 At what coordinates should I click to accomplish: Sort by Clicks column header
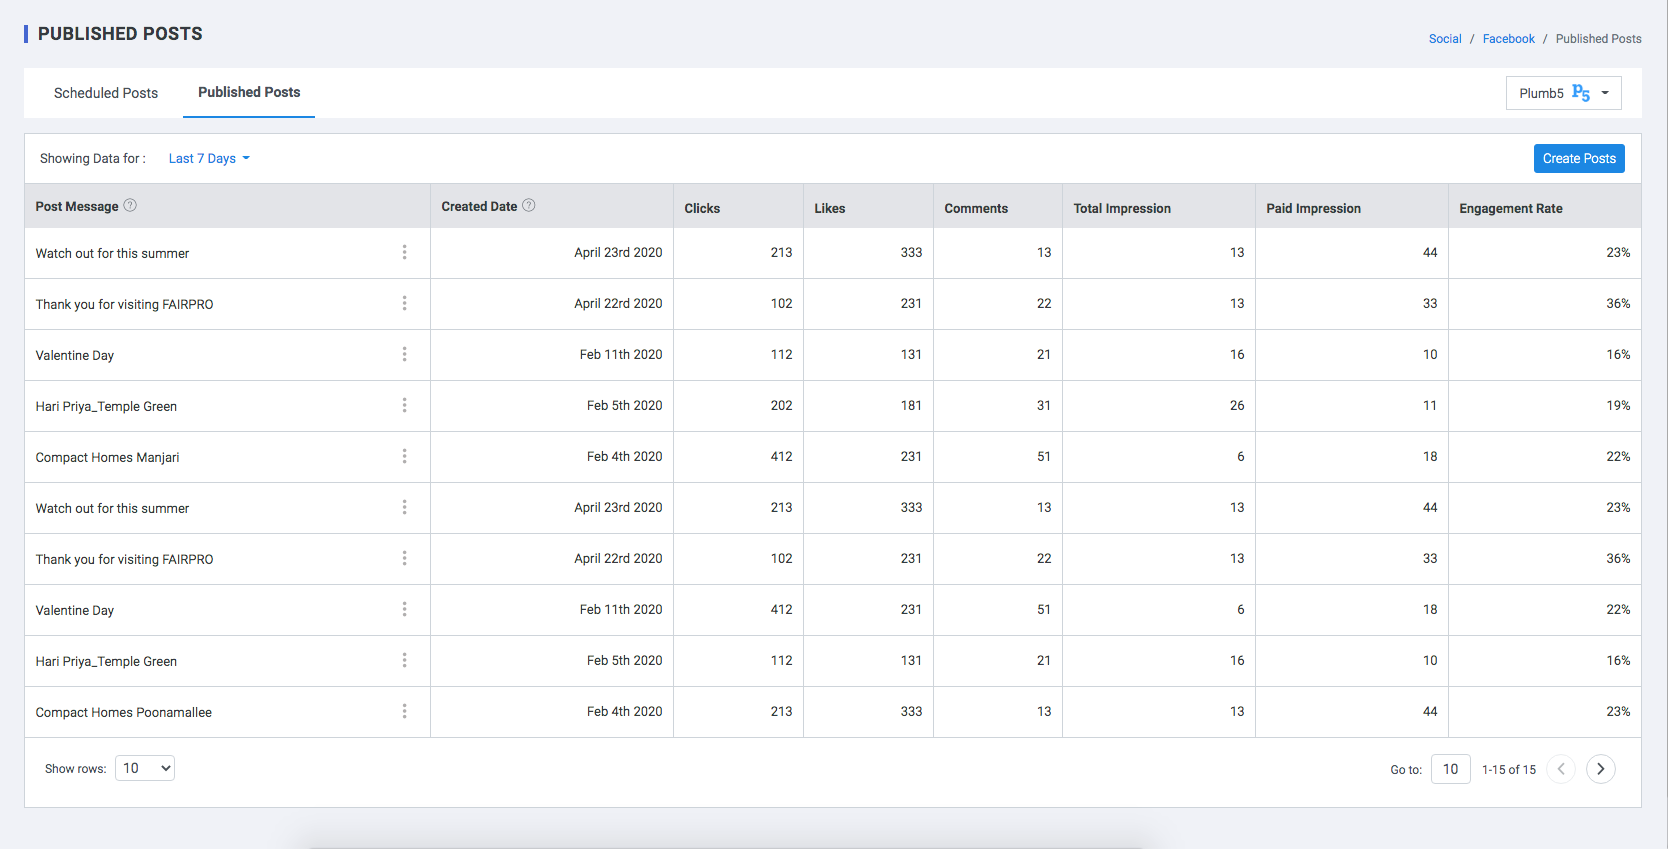[702, 208]
